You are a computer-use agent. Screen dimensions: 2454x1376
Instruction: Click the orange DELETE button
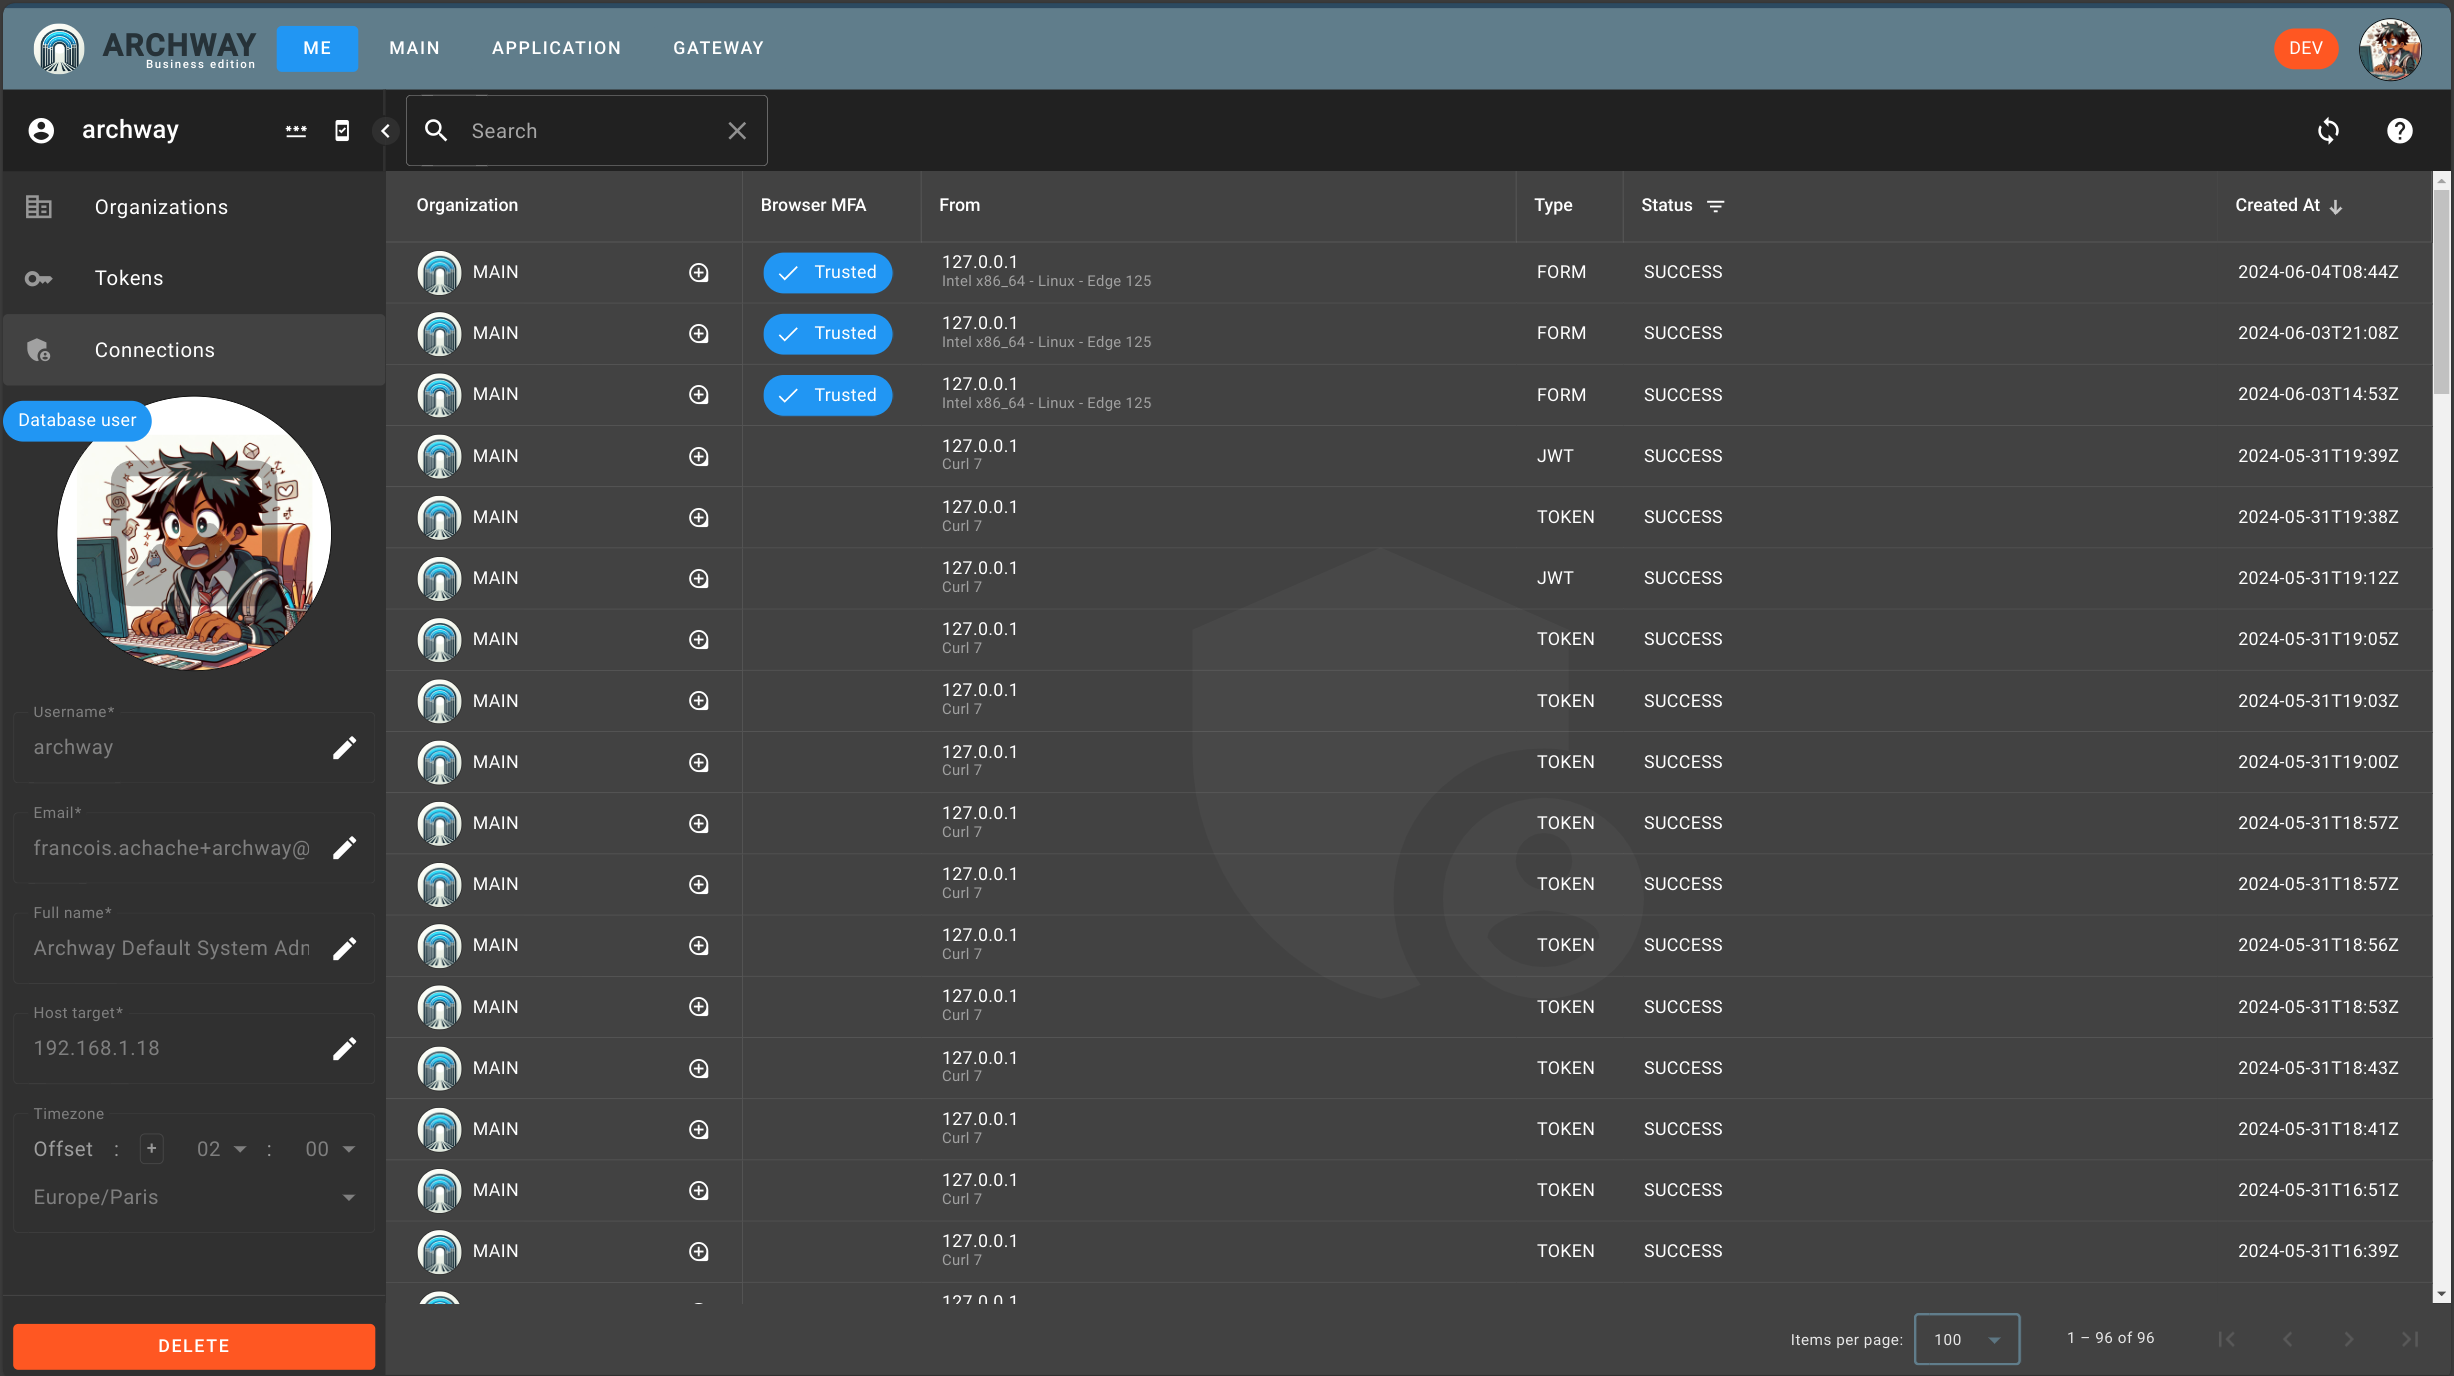coord(194,1346)
